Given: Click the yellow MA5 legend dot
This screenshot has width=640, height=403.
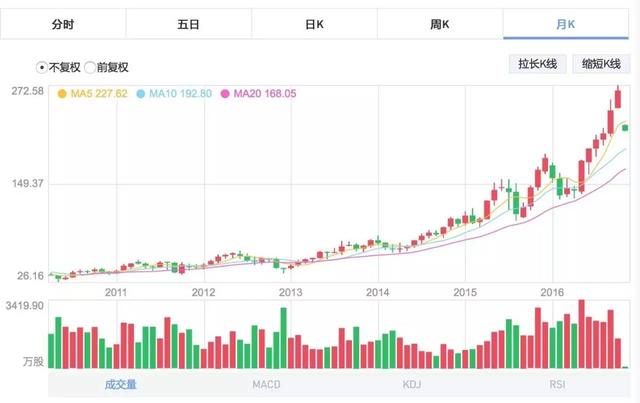Looking at the screenshot, I should pos(62,94).
